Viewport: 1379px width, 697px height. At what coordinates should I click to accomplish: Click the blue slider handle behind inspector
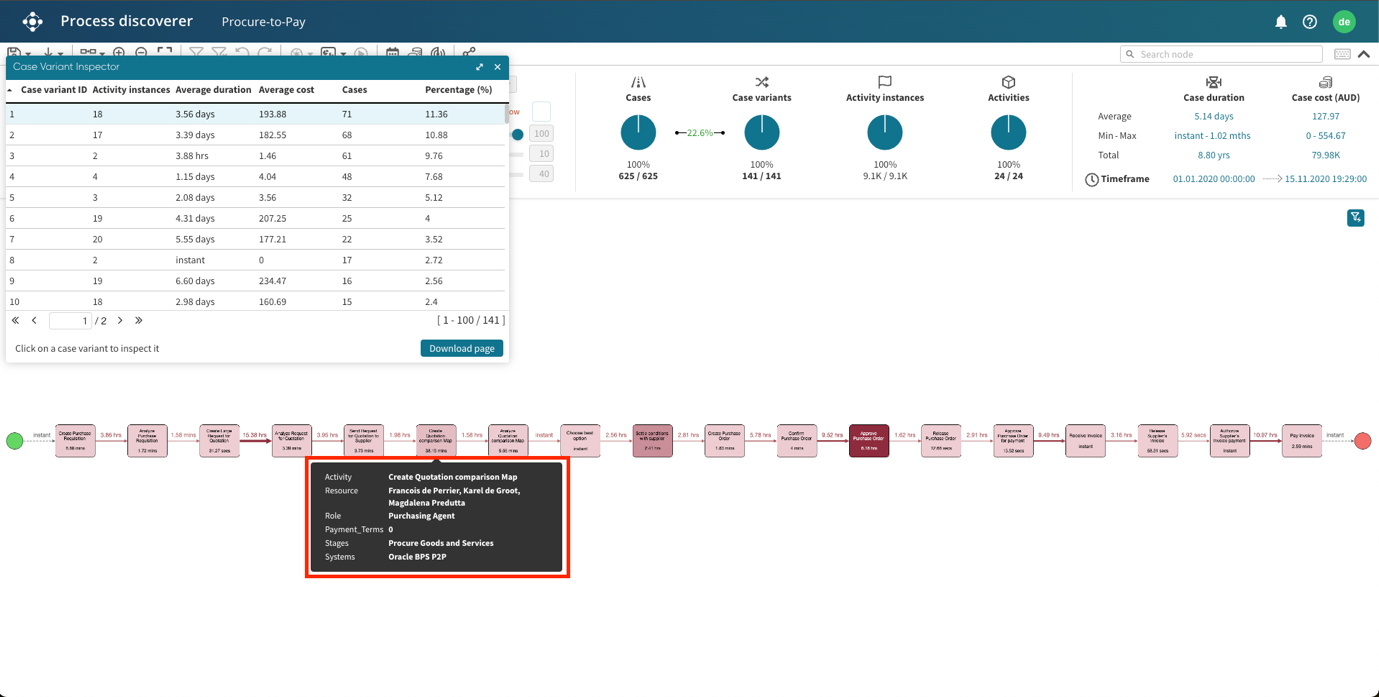pos(517,134)
